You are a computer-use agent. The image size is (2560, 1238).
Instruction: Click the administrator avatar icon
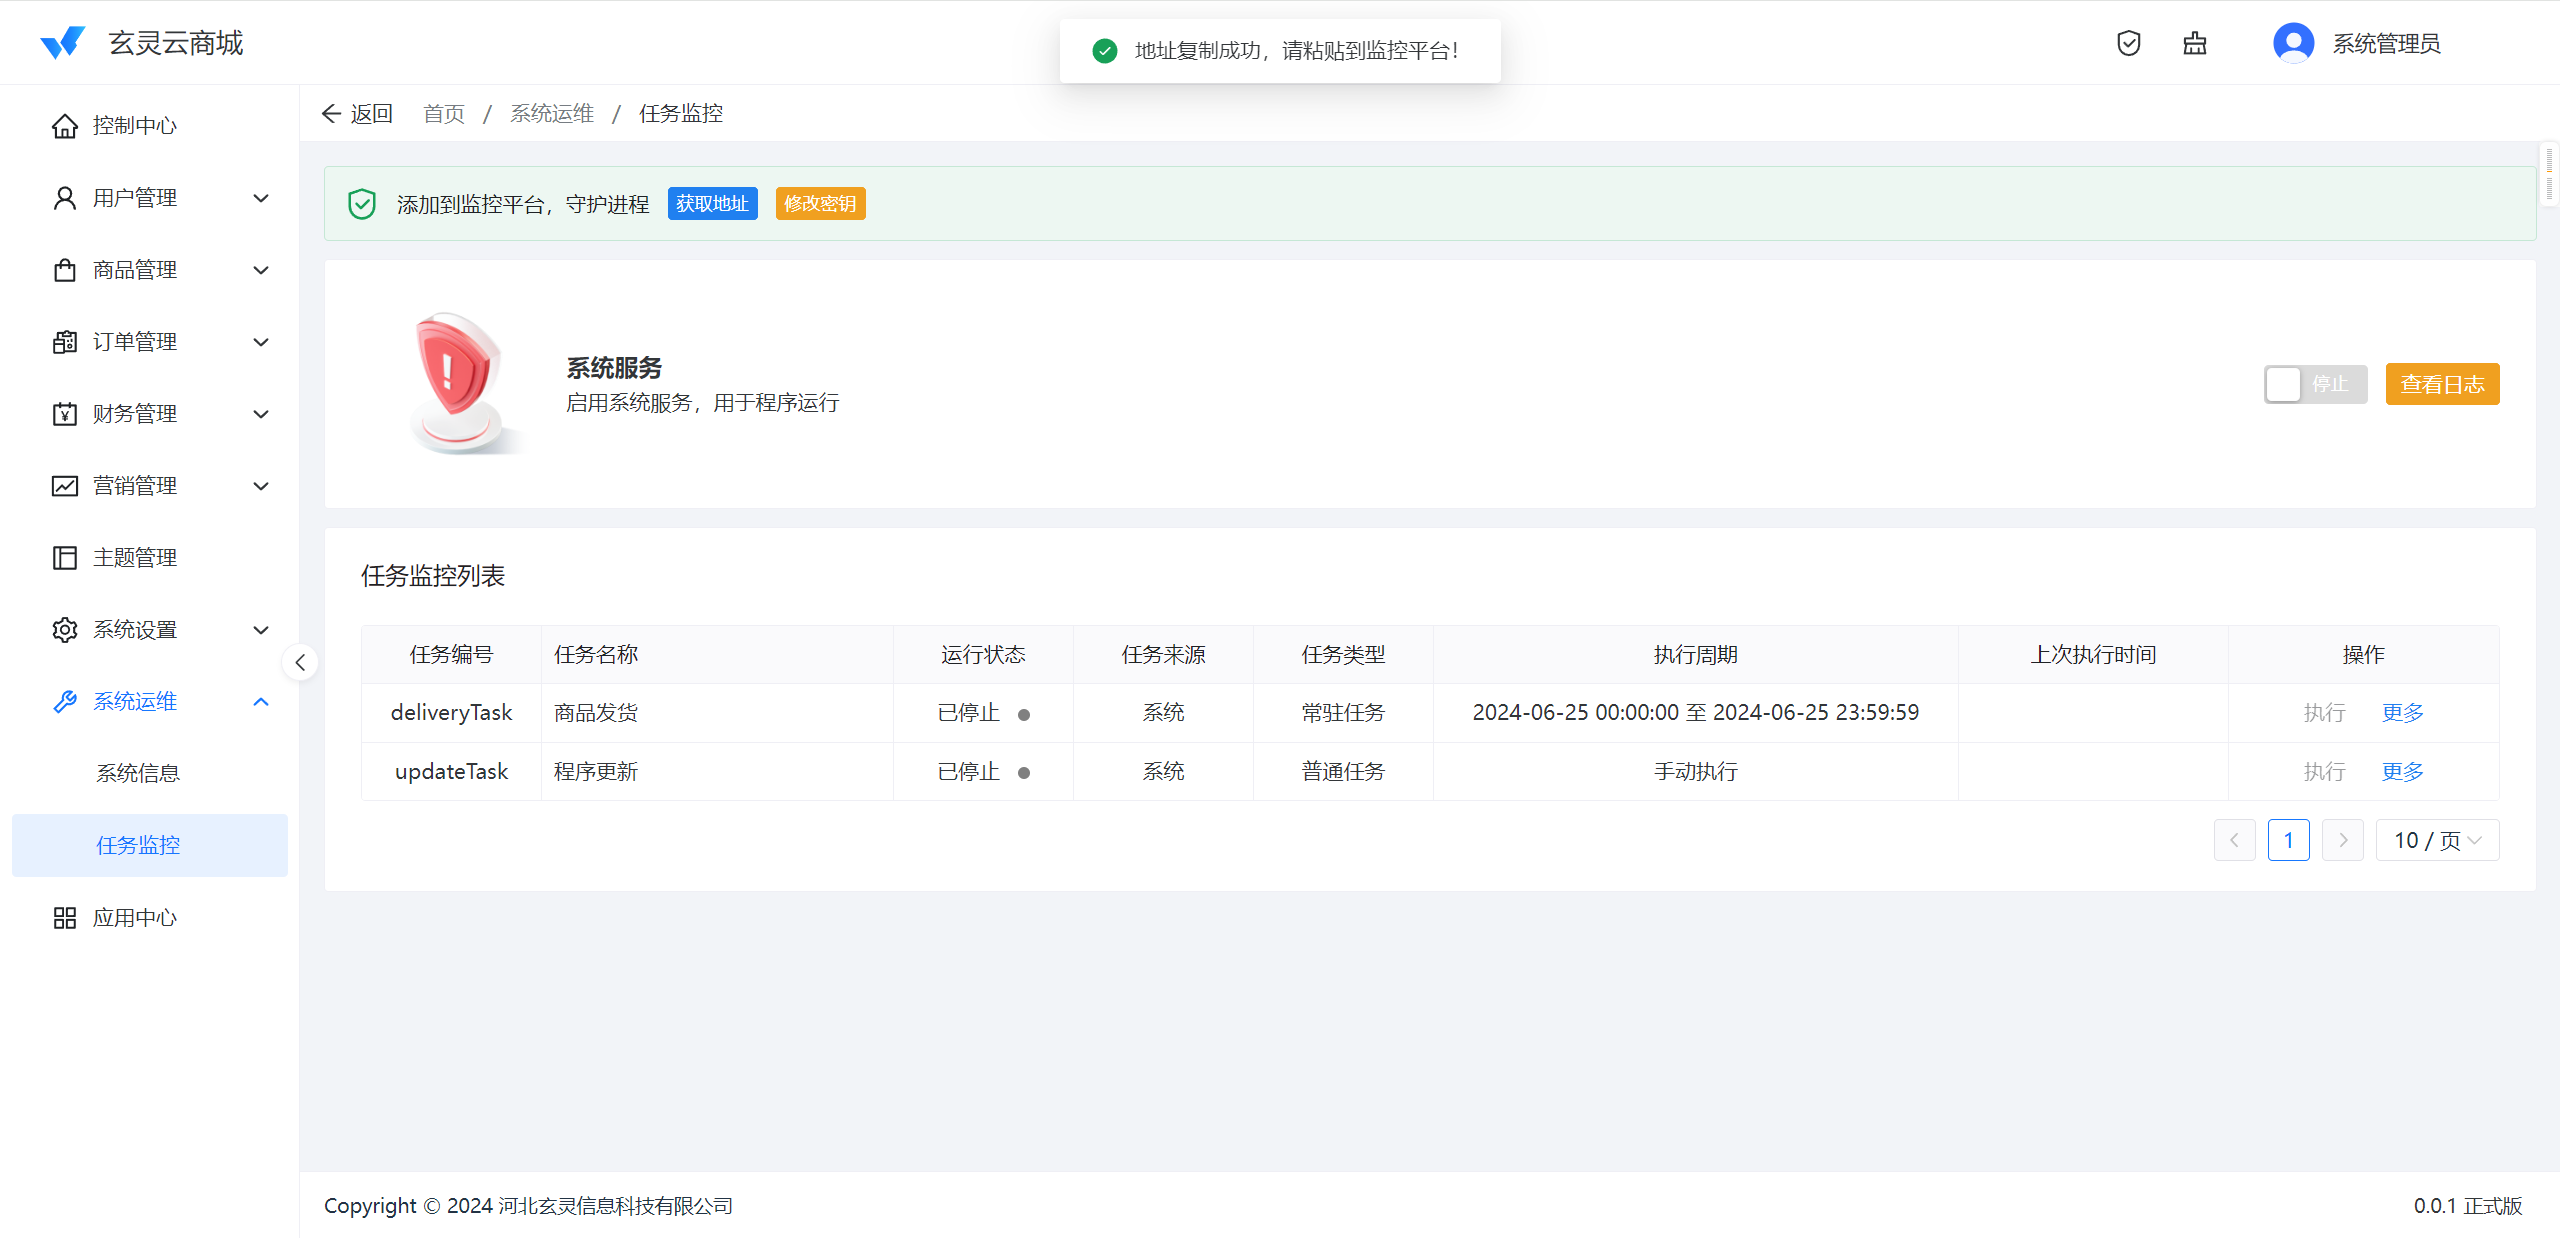click(x=2293, y=43)
